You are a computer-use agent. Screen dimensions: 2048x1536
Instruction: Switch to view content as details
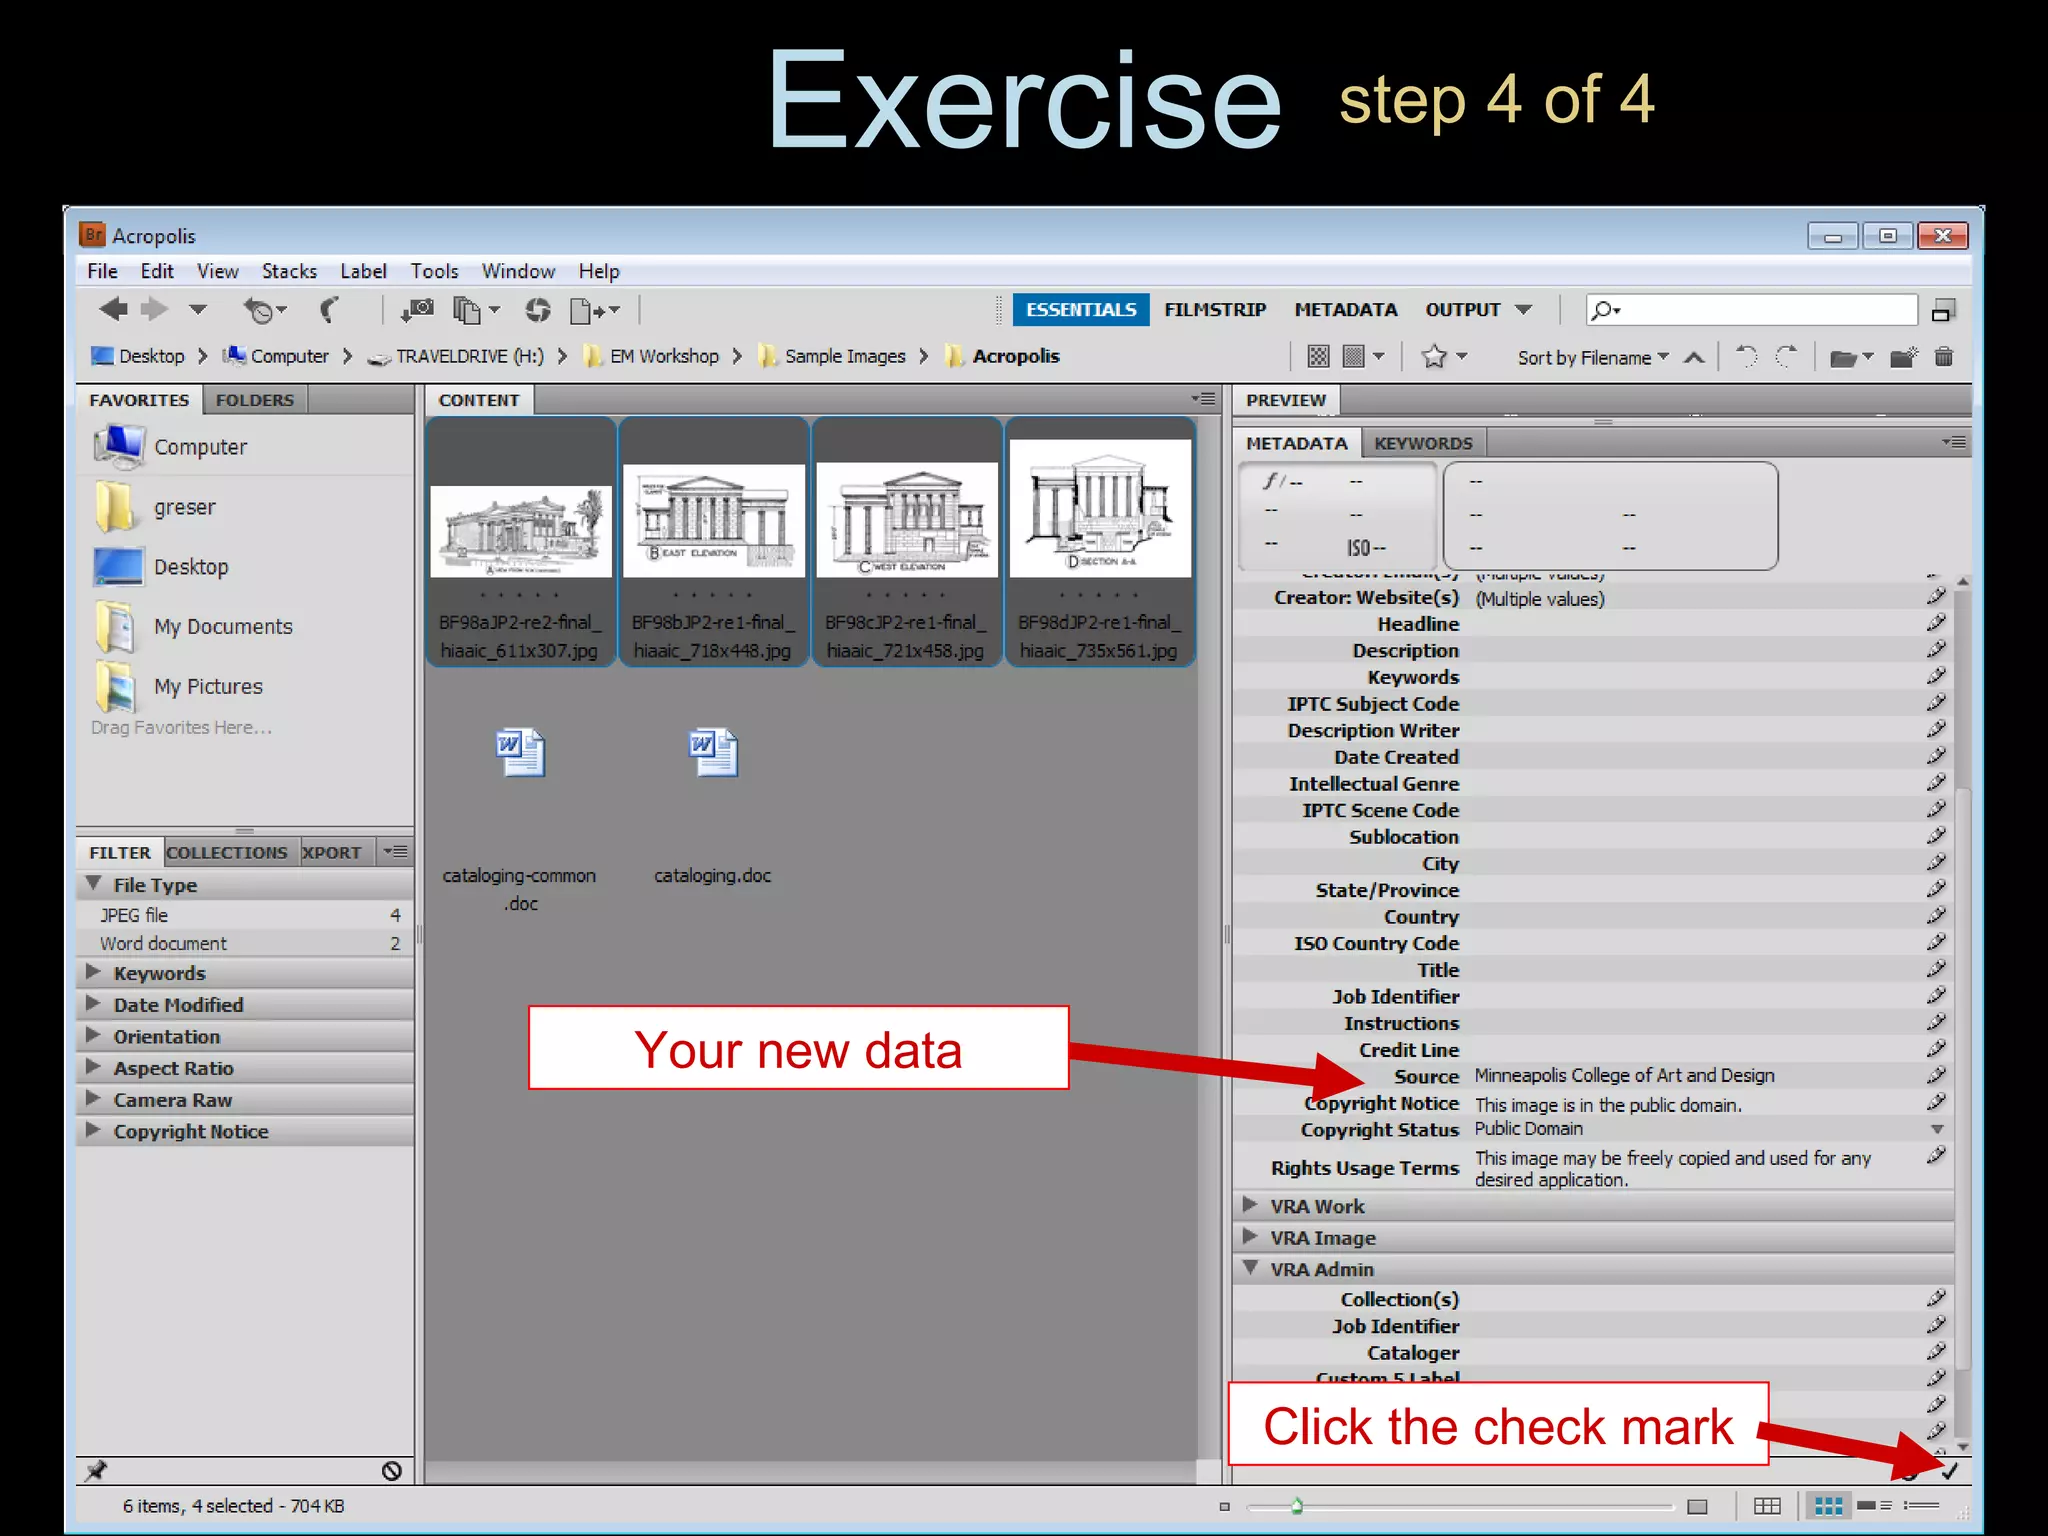[x=1874, y=1506]
